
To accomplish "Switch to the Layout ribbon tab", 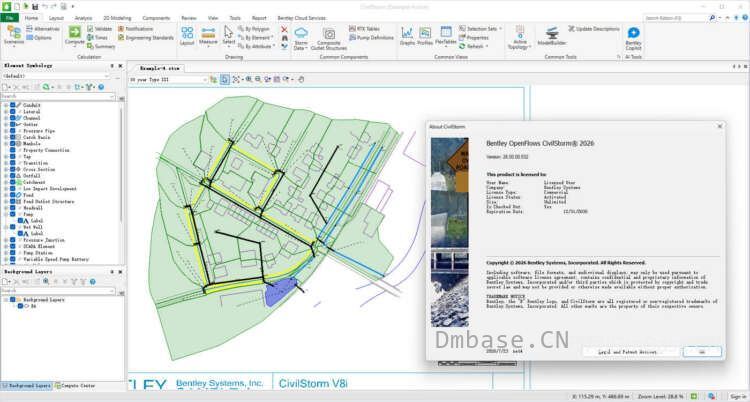I will pos(56,18).
